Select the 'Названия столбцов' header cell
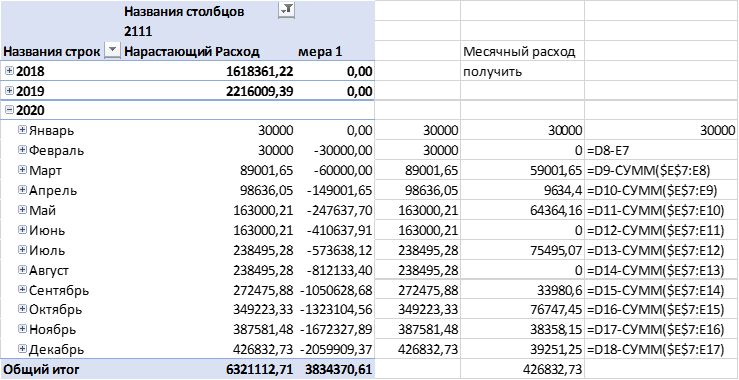The image size is (739, 380). click(184, 12)
